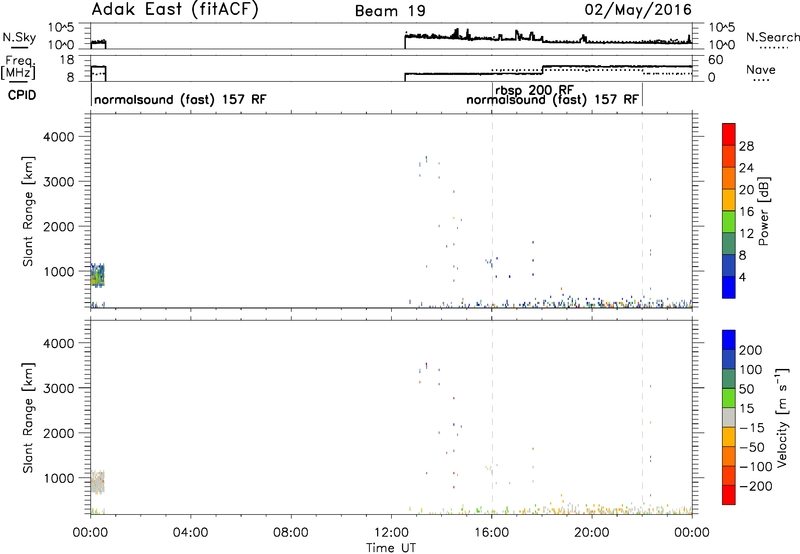Pick the light green segment of power colorbar

coord(729,222)
